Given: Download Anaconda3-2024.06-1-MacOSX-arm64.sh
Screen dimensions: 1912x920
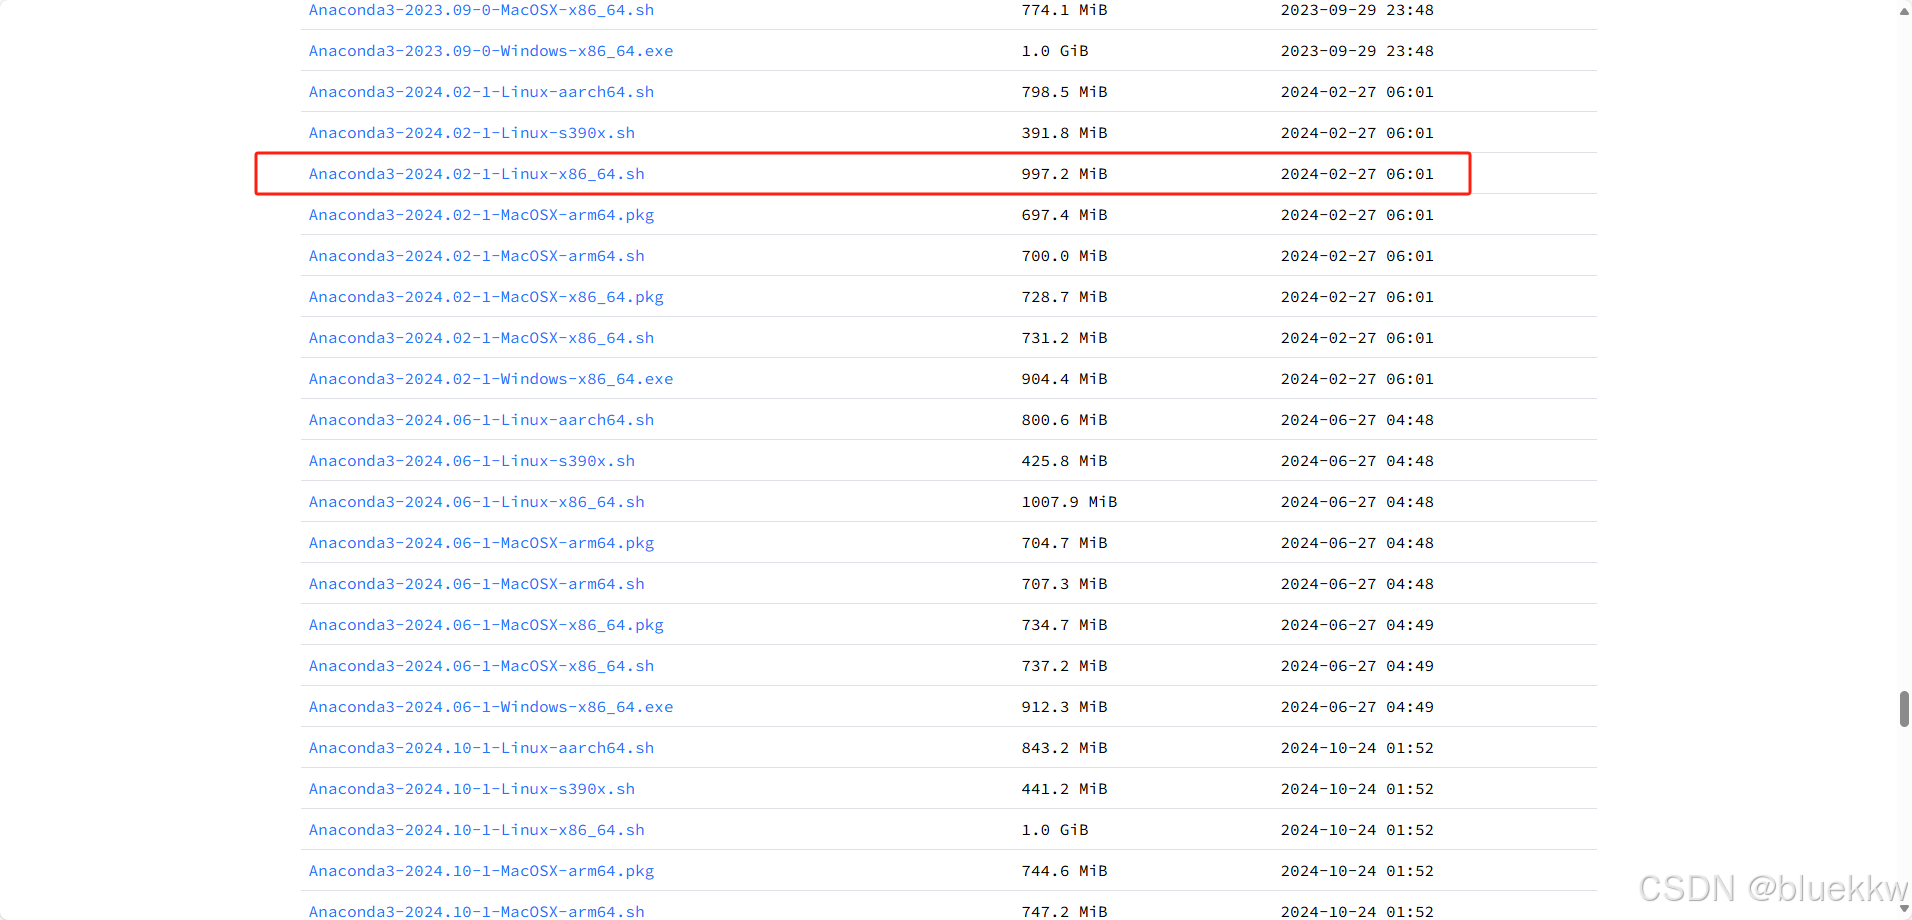Looking at the screenshot, I should click(476, 584).
